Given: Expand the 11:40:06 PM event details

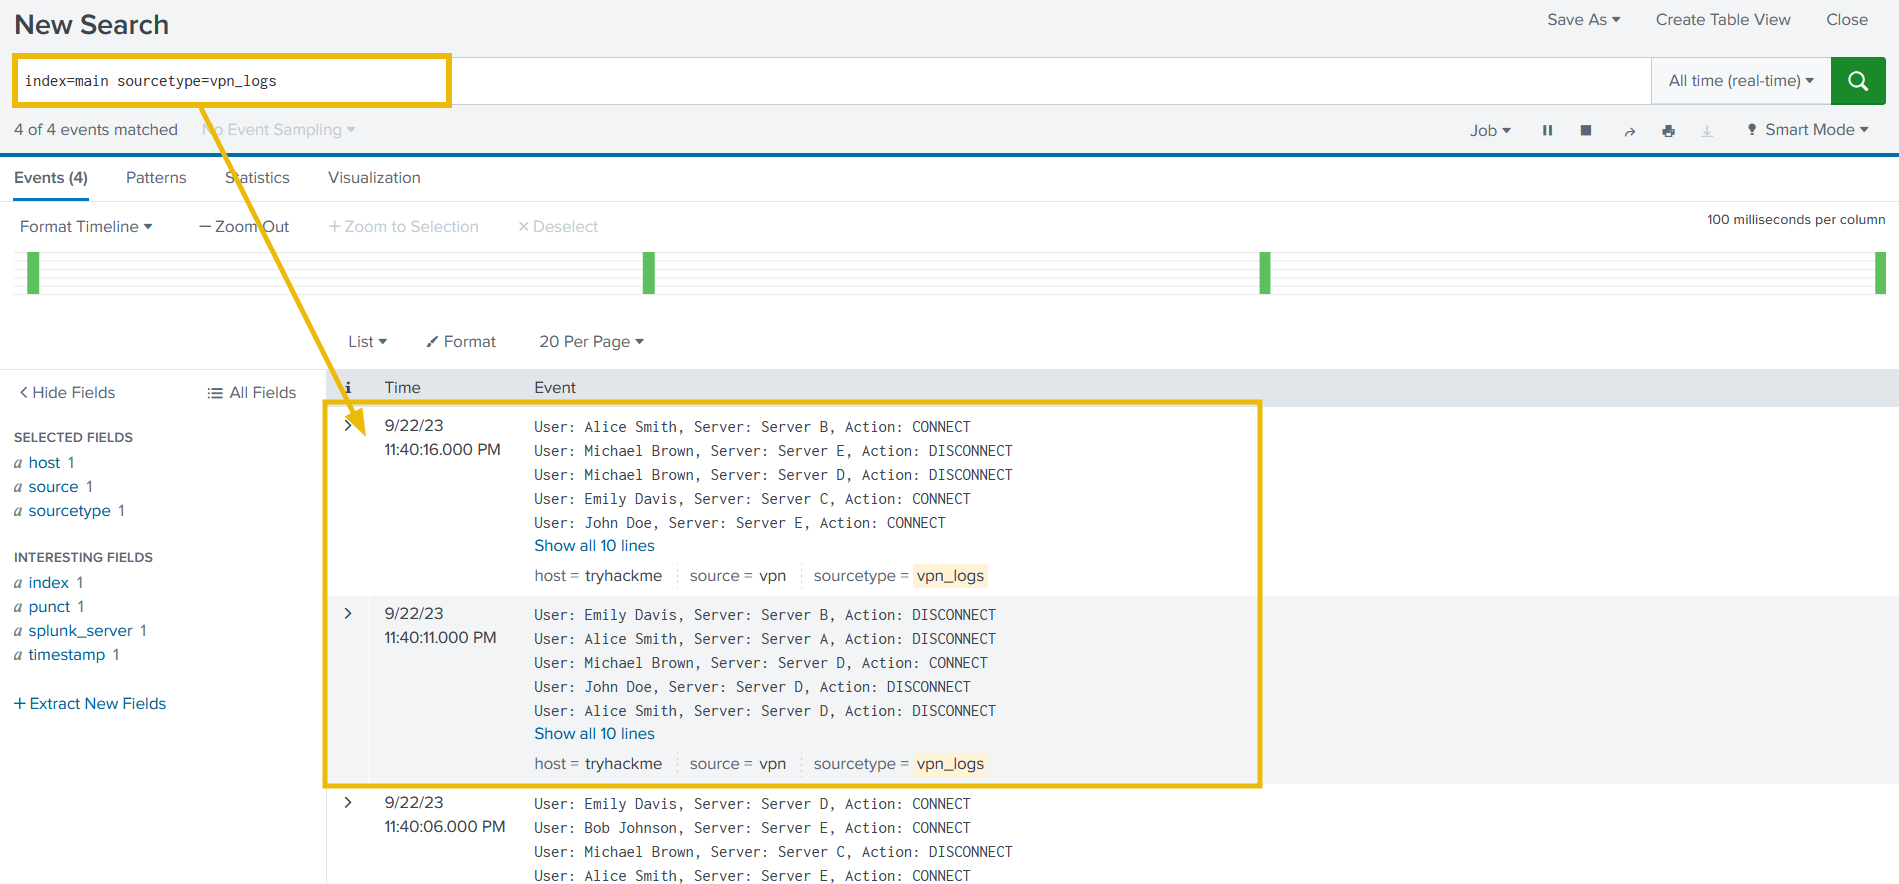Looking at the screenshot, I should coord(348,803).
